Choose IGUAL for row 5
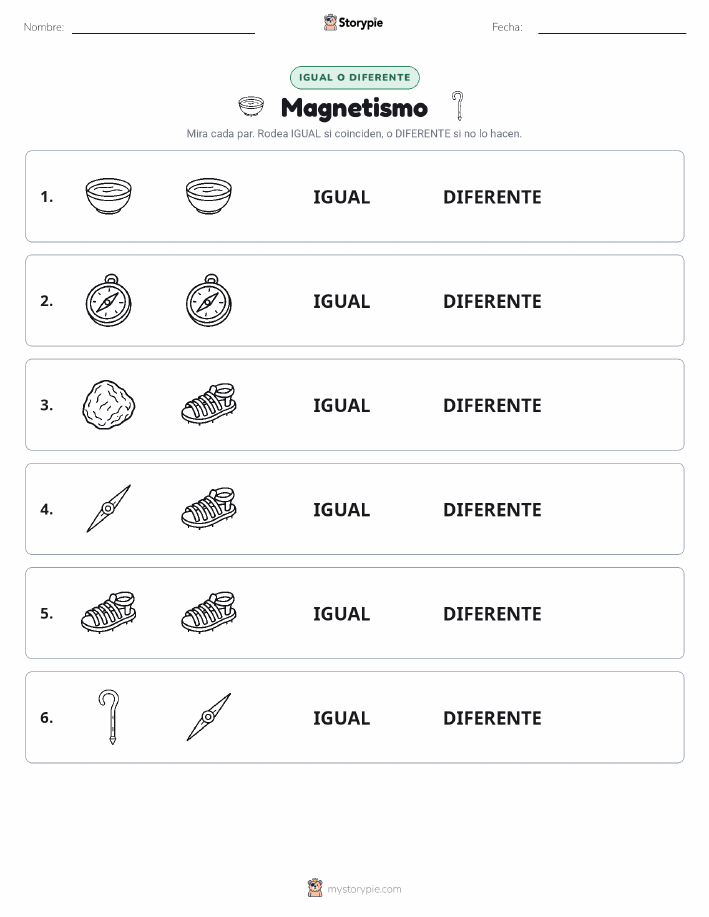The height and width of the screenshot is (917, 709). [342, 613]
